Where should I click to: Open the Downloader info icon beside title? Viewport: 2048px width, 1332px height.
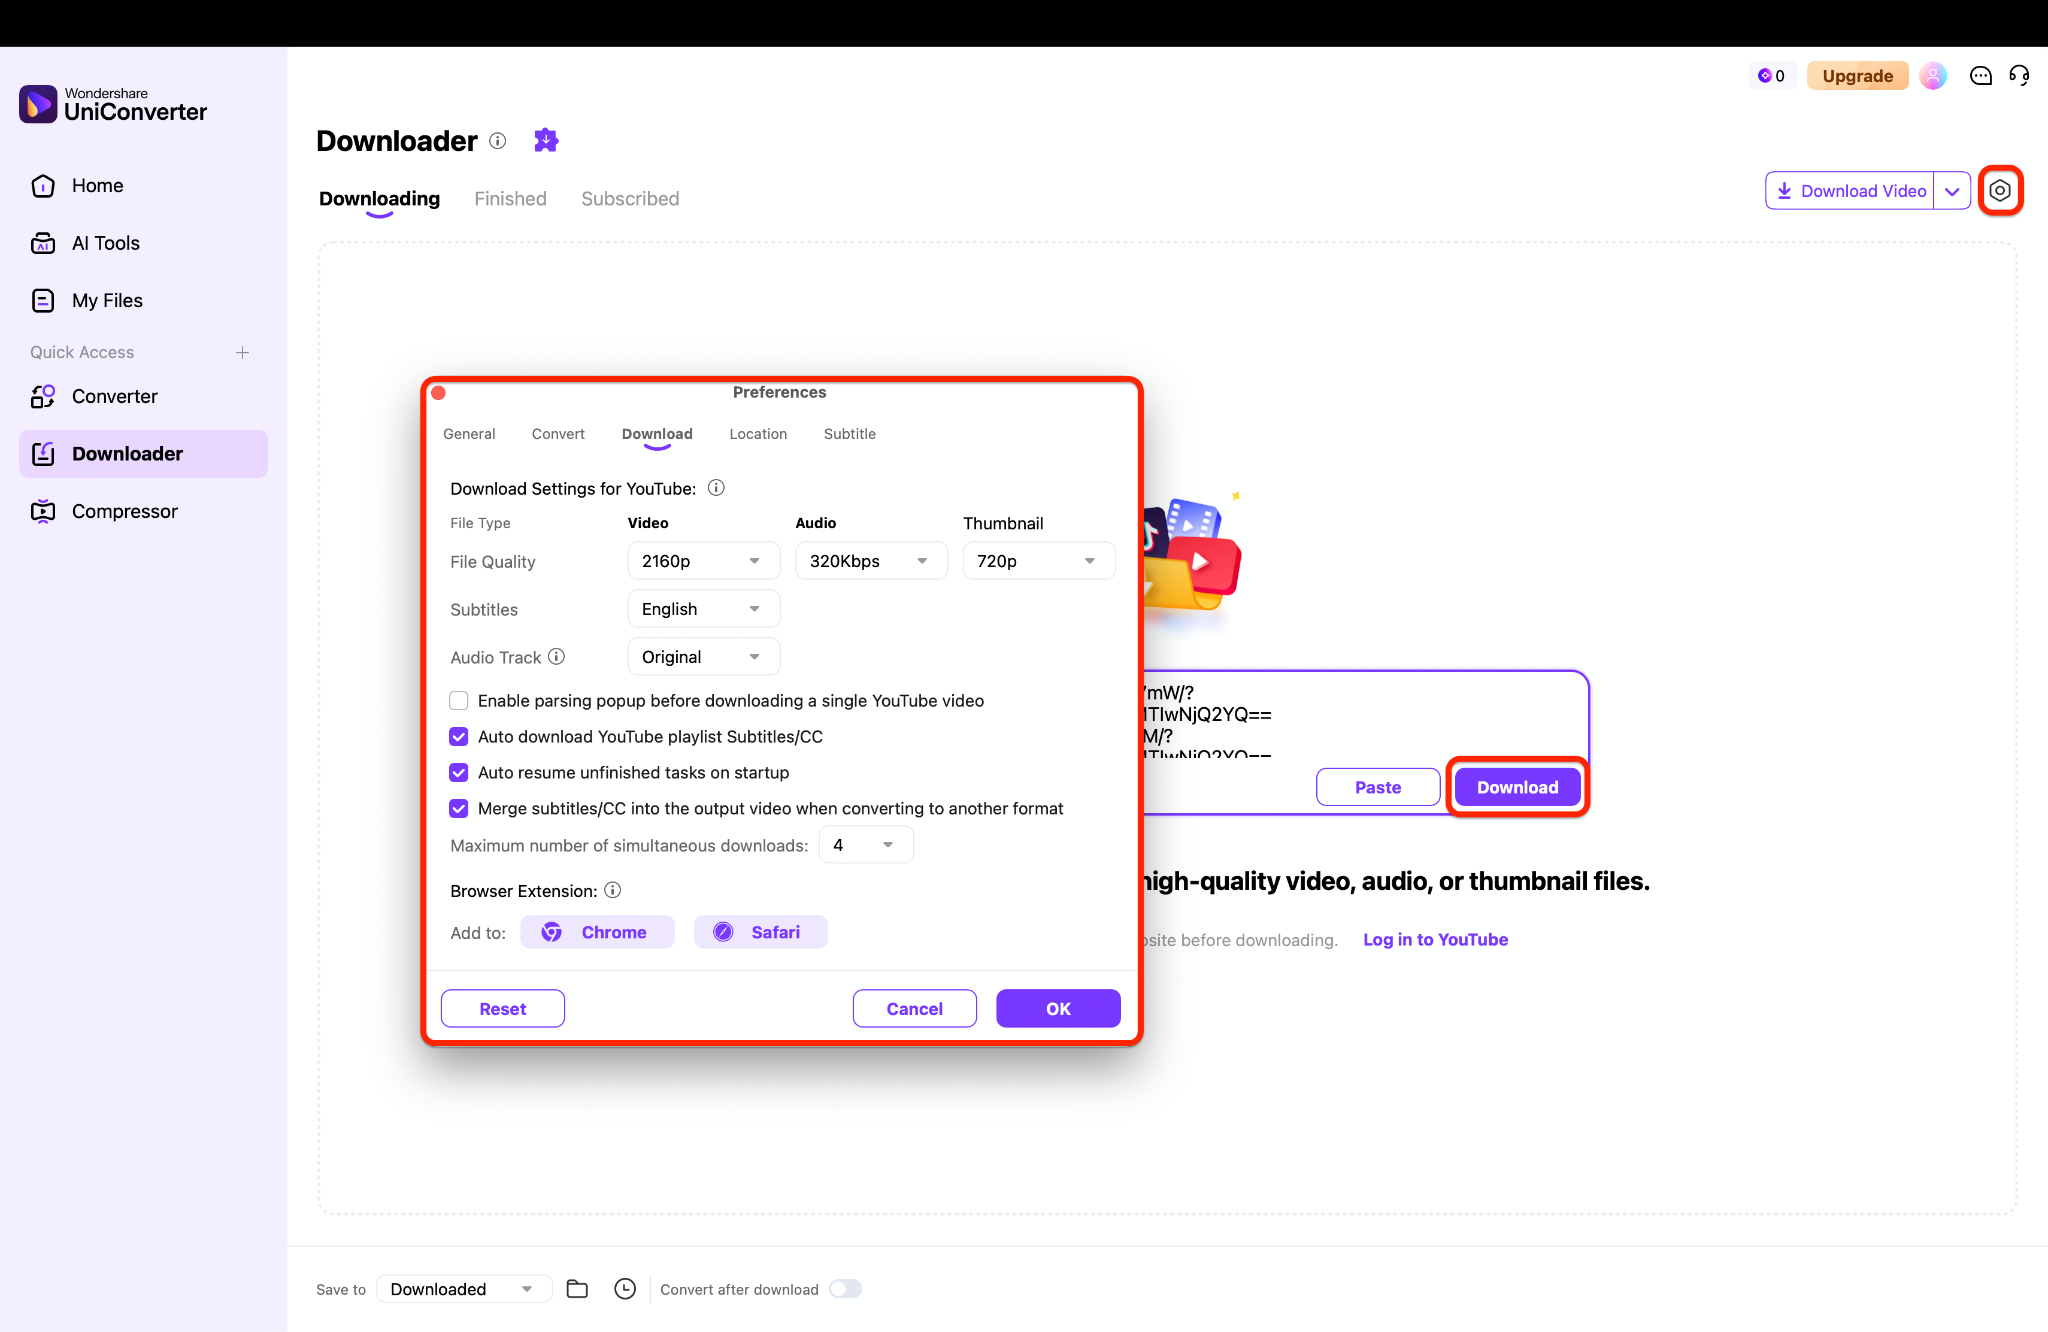(x=497, y=141)
